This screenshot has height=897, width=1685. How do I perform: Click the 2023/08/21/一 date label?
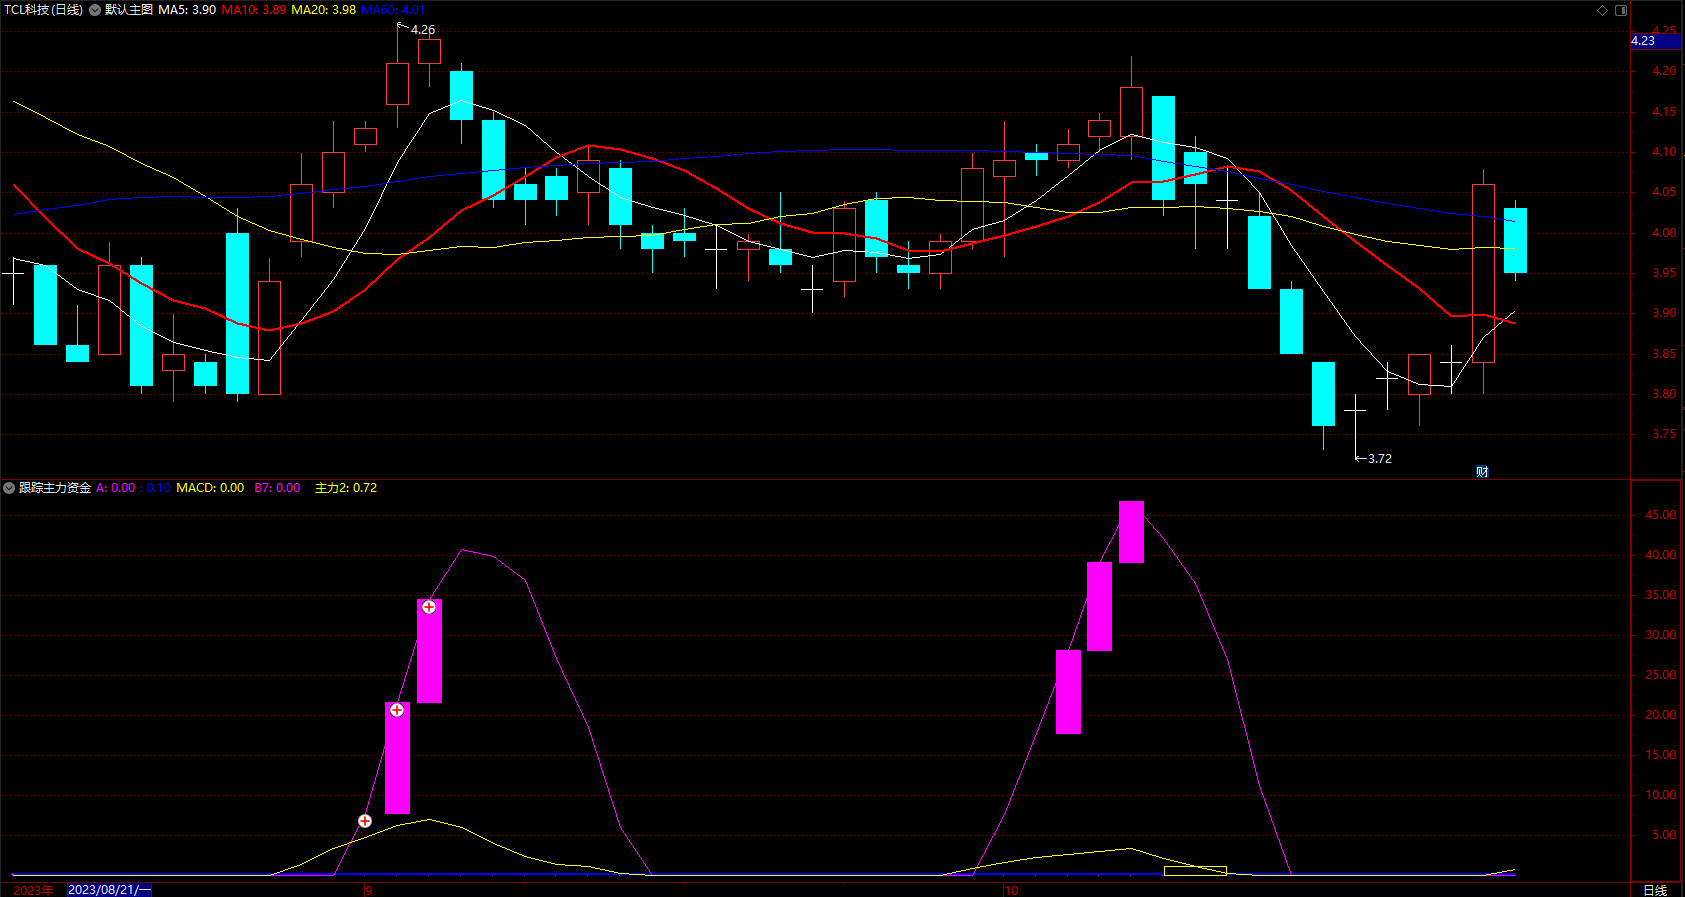(109, 890)
